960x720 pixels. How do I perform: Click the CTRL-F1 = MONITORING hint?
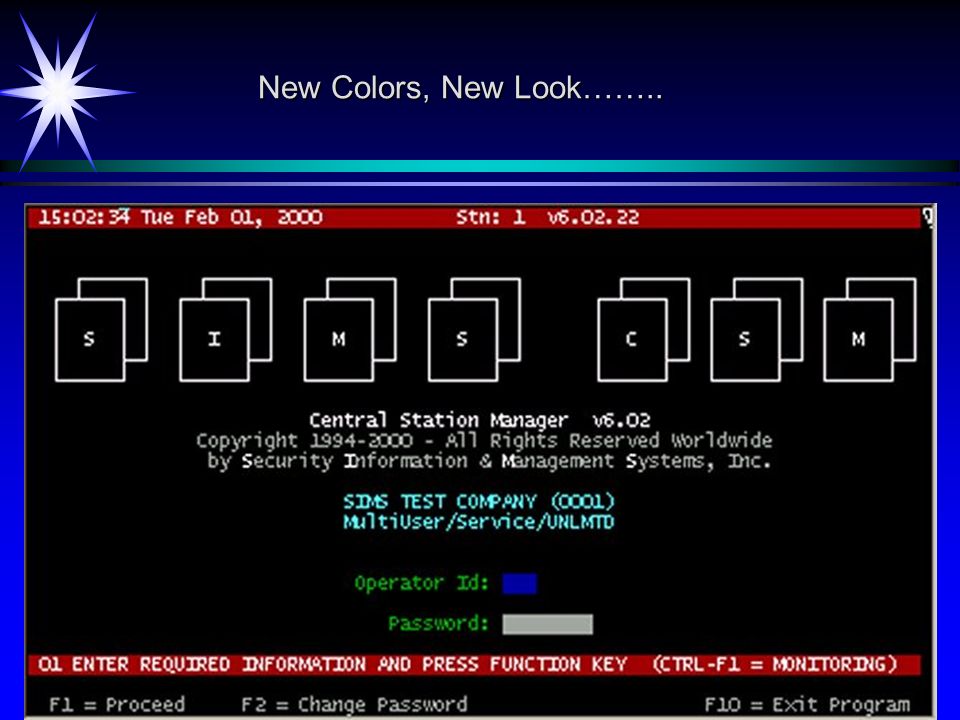[774, 664]
